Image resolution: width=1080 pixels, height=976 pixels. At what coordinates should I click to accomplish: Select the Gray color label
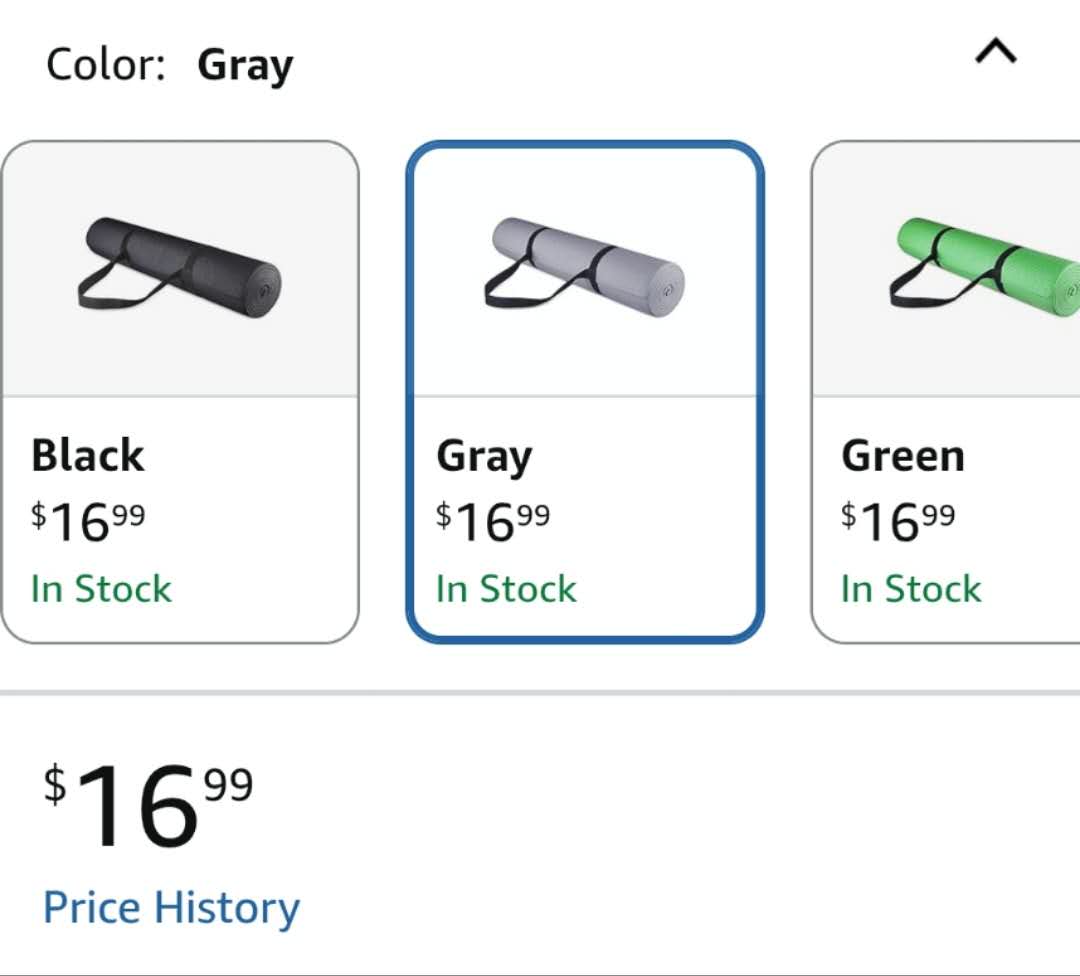484,458
